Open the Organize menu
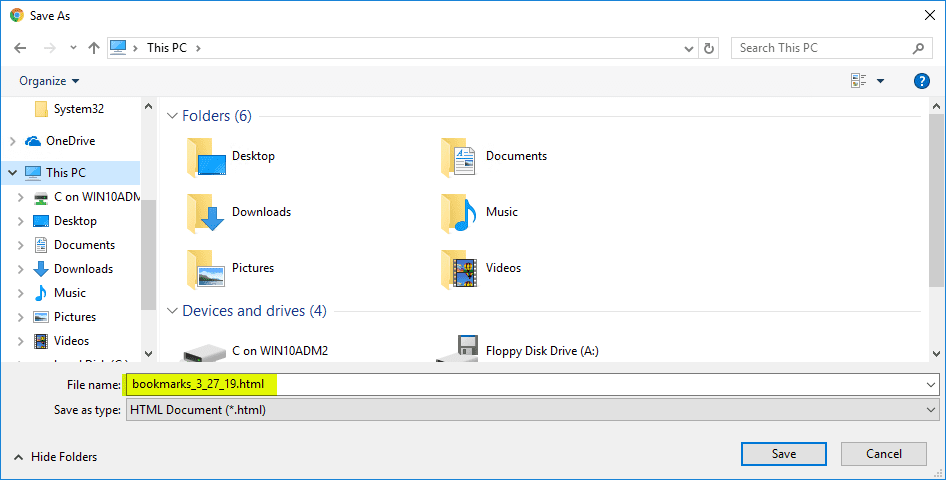 click(49, 81)
